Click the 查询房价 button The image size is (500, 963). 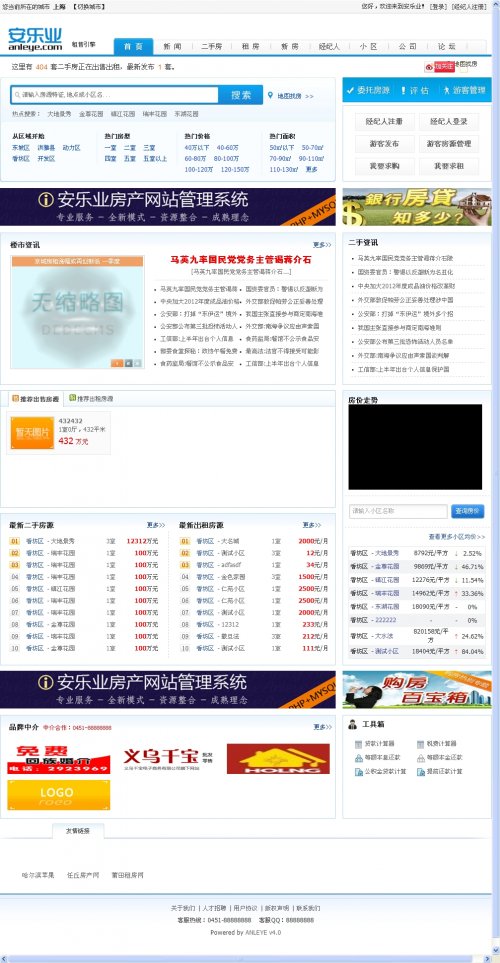click(x=467, y=511)
